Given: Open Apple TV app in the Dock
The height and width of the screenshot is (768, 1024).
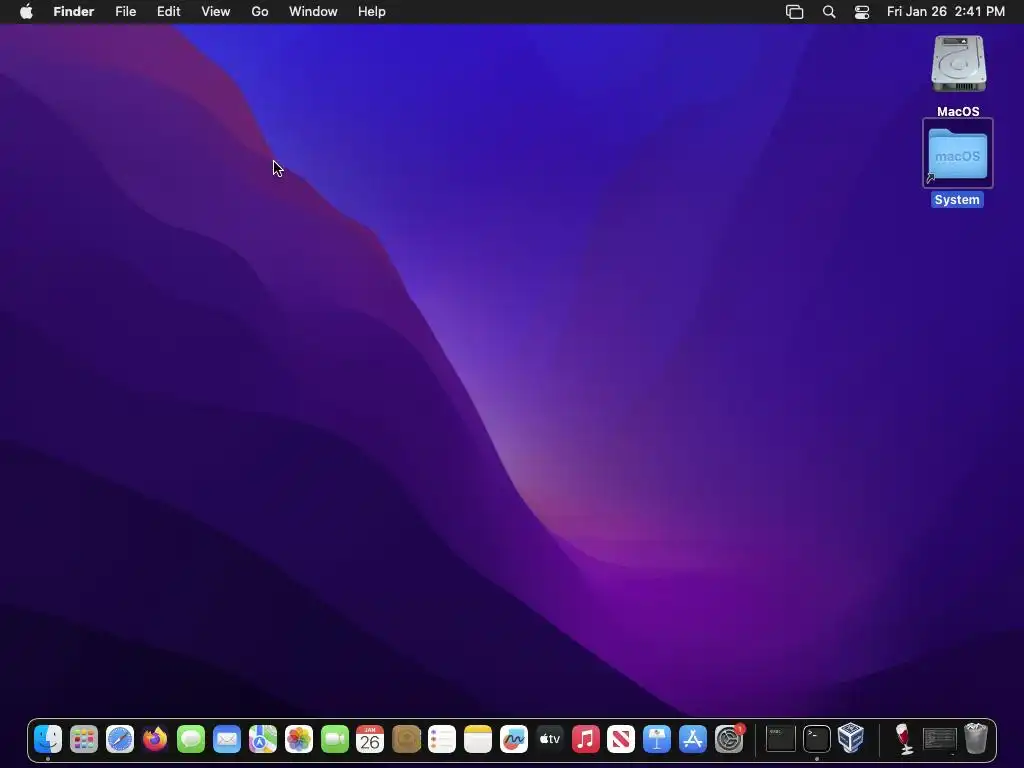Looking at the screenshot, I should [x=549, y=739].
